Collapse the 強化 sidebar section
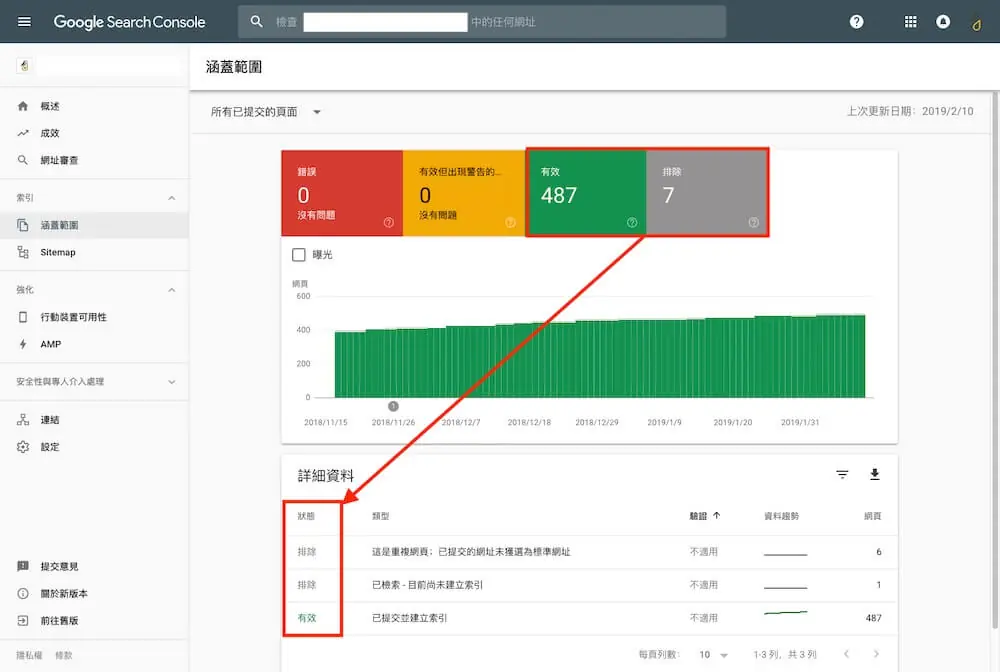The image size is (1000, 672). pyautogui.click(x=172, y=290)
